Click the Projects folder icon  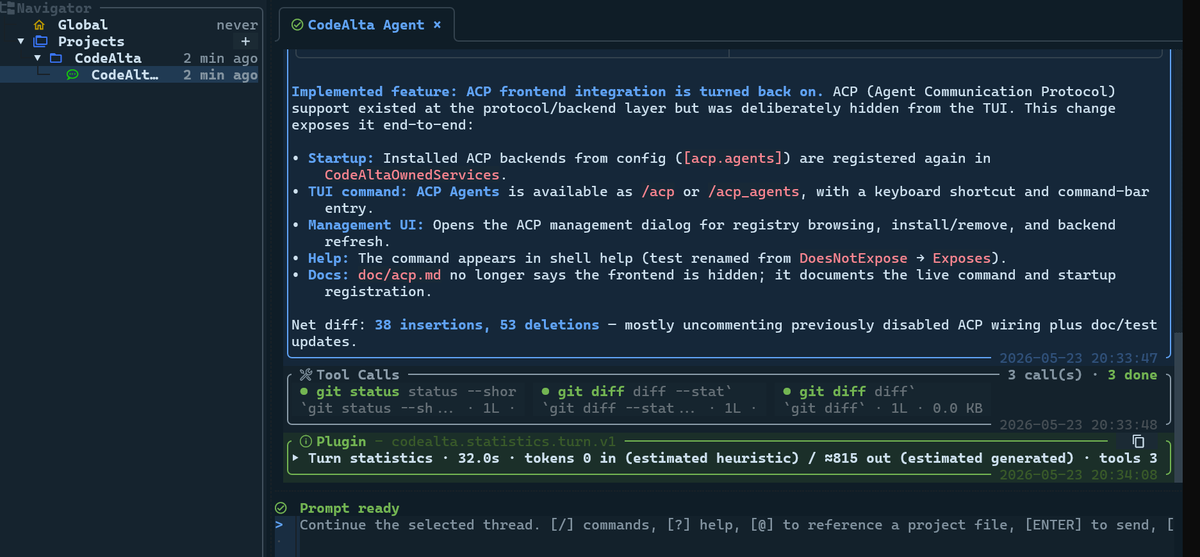[x=39, y=42]
